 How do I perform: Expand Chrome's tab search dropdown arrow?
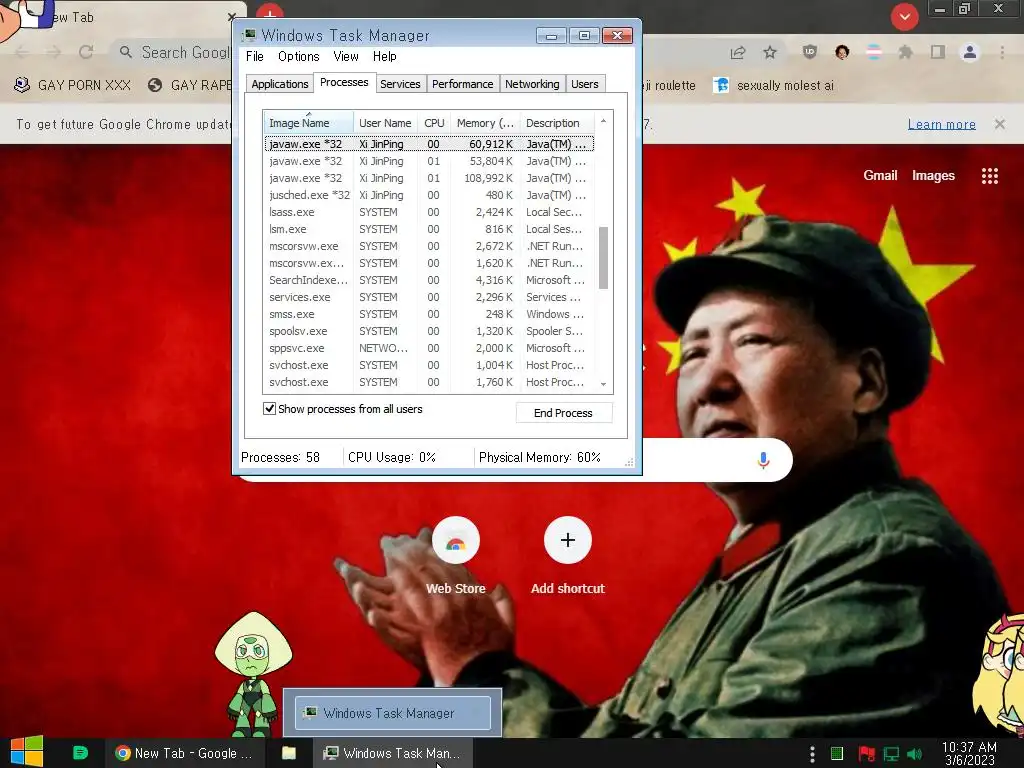pyautogui.click(x=904, y=17)
